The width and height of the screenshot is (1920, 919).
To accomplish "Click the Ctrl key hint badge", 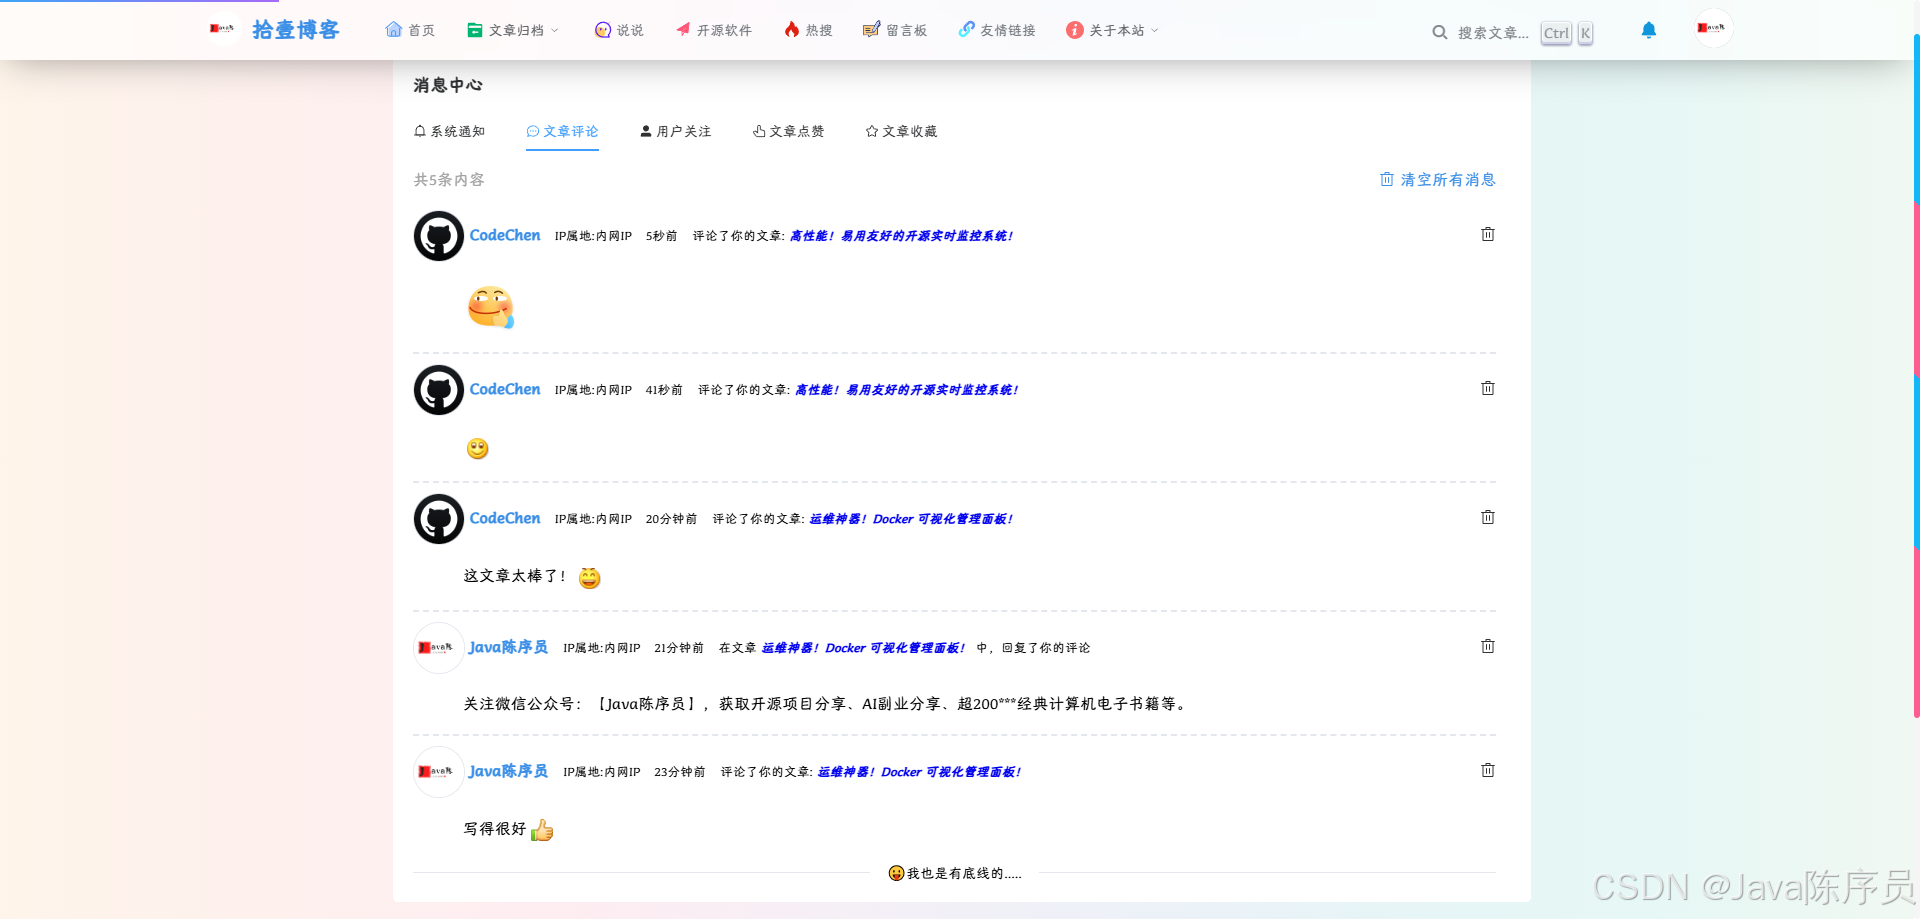I will click(1556, 33).
